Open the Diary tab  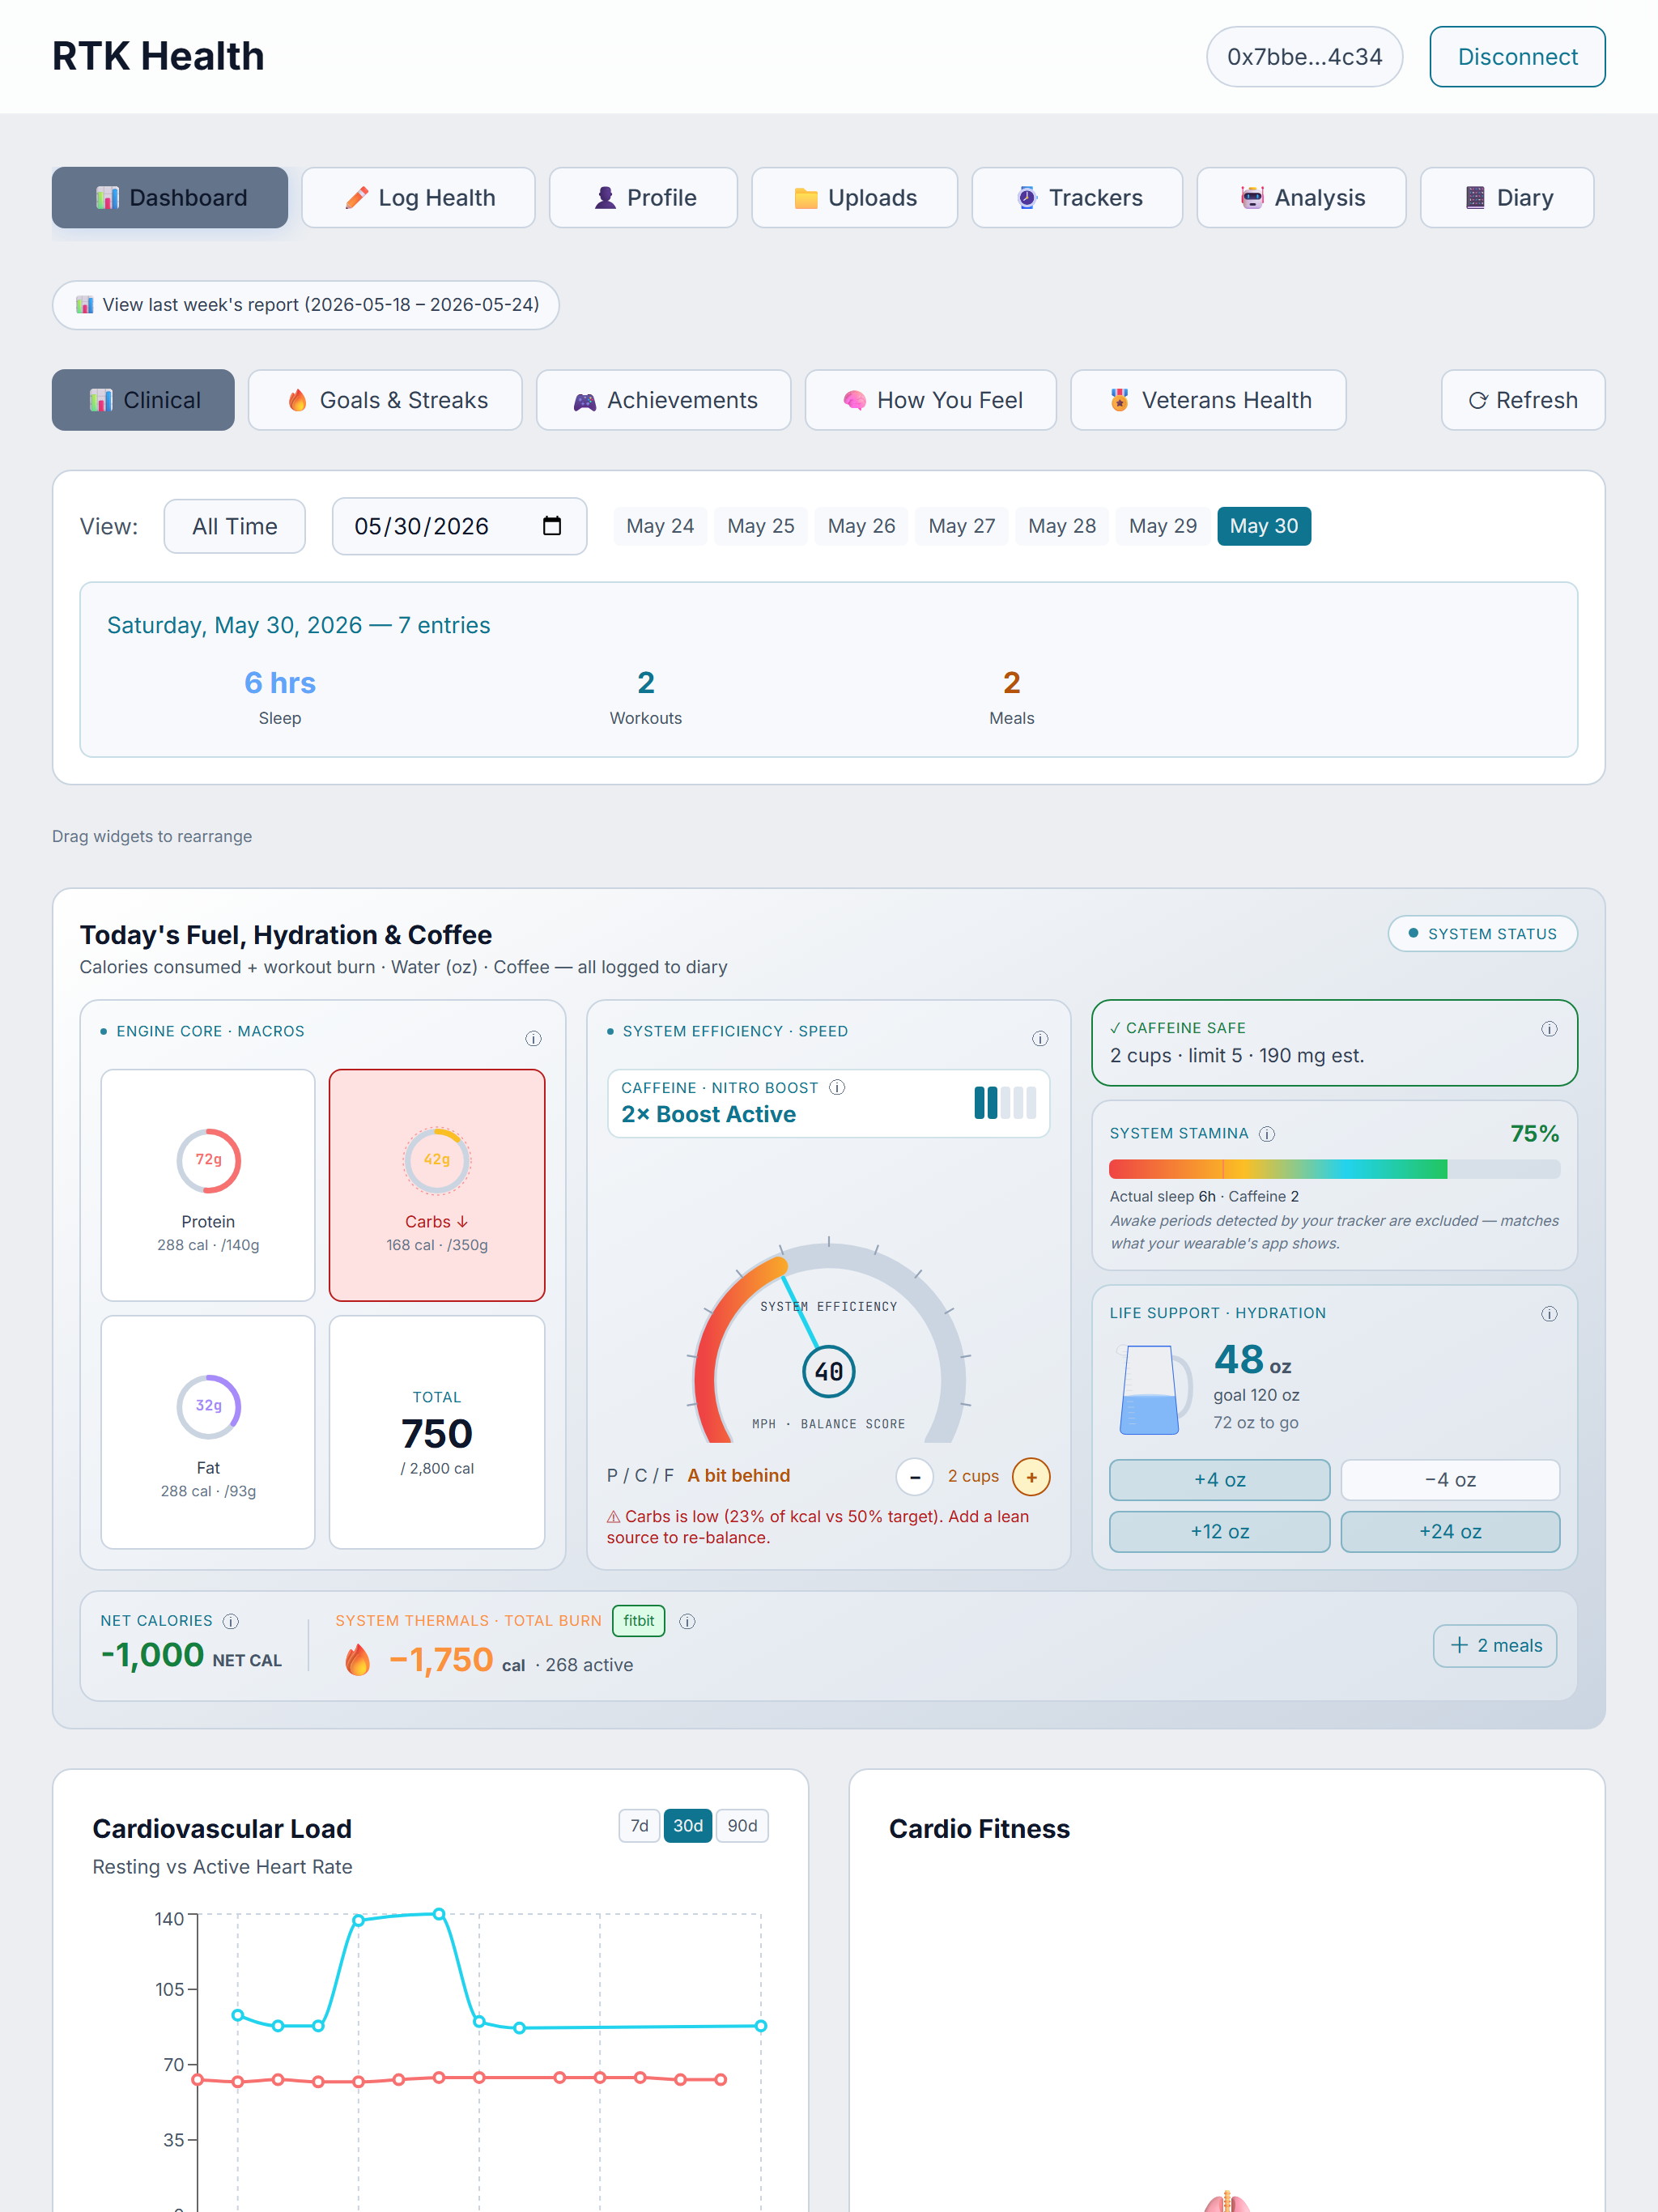(x=1507, y=198)
